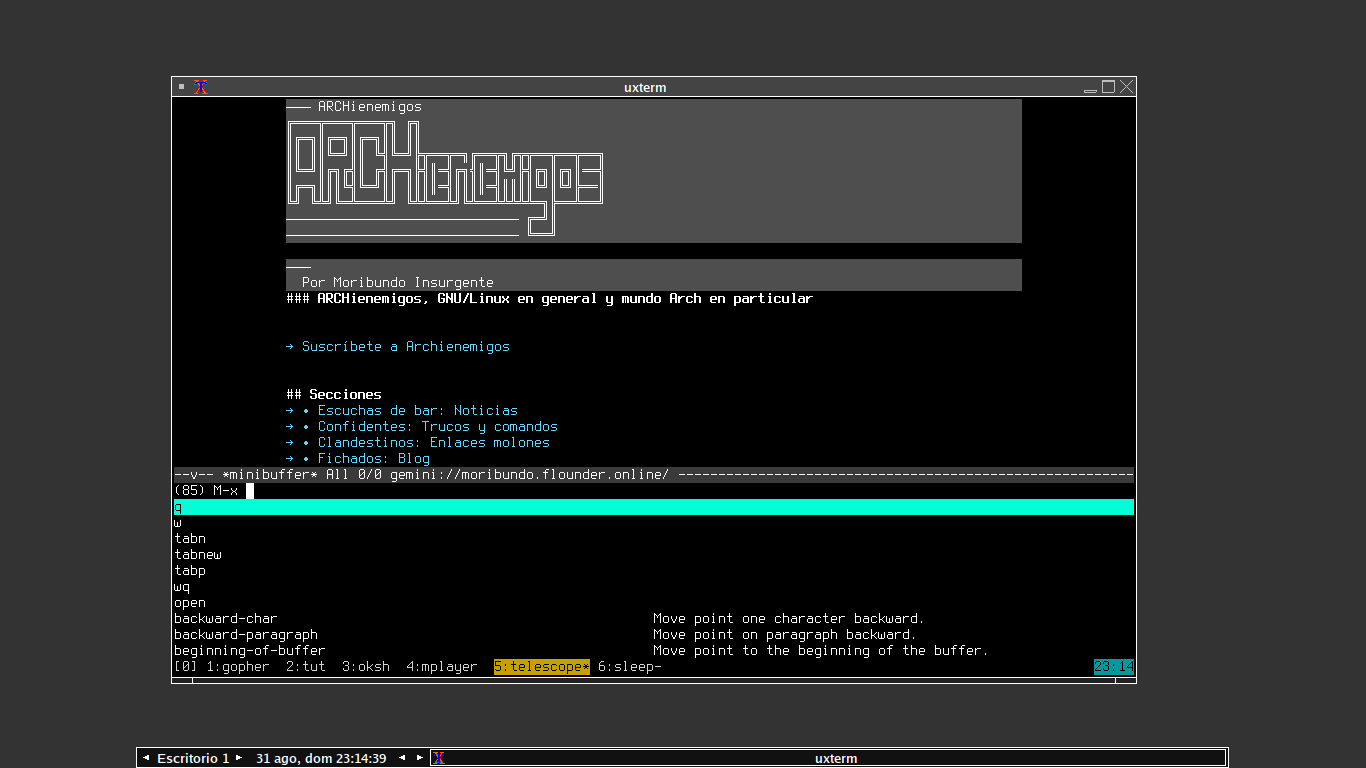The height and width of the screenshot is (768, 1366).
Task: Select the tabp command completion
Action: click(x=190, y=571)
